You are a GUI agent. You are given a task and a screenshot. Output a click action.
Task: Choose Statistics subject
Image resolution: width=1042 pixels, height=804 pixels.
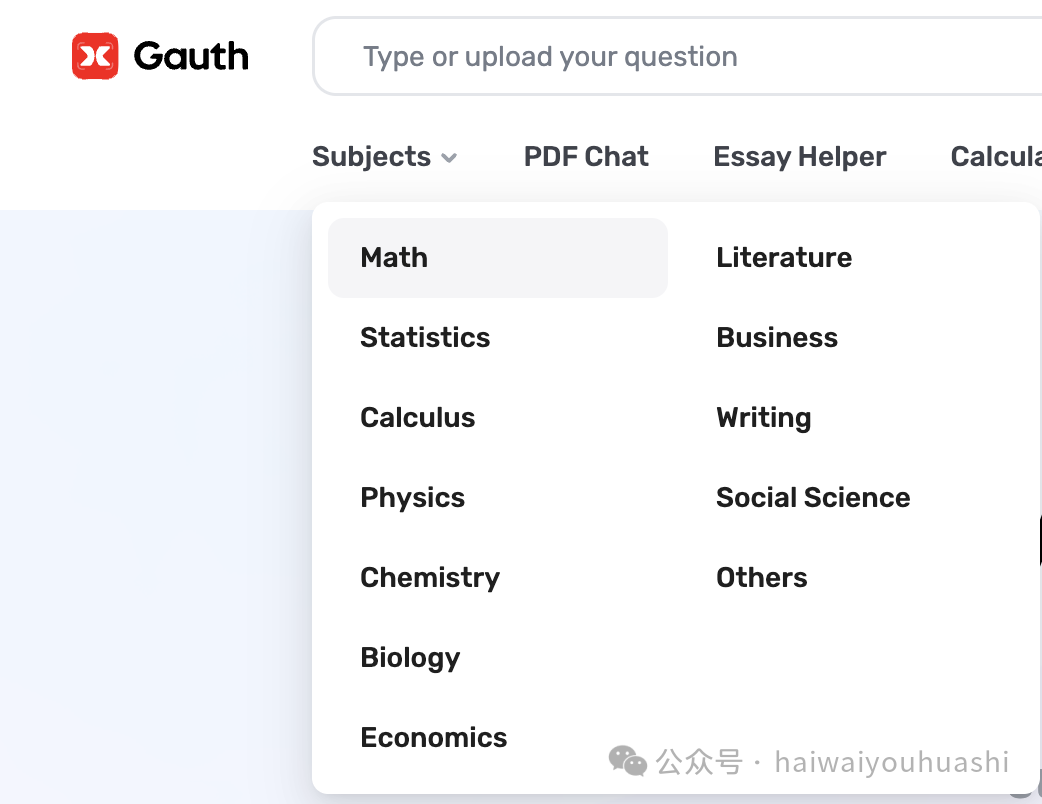(x=498, y=338)
